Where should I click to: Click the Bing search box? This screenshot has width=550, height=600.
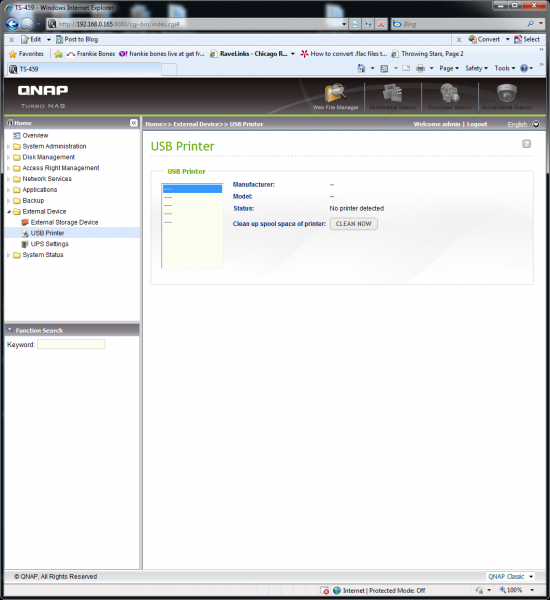point(462,24)
